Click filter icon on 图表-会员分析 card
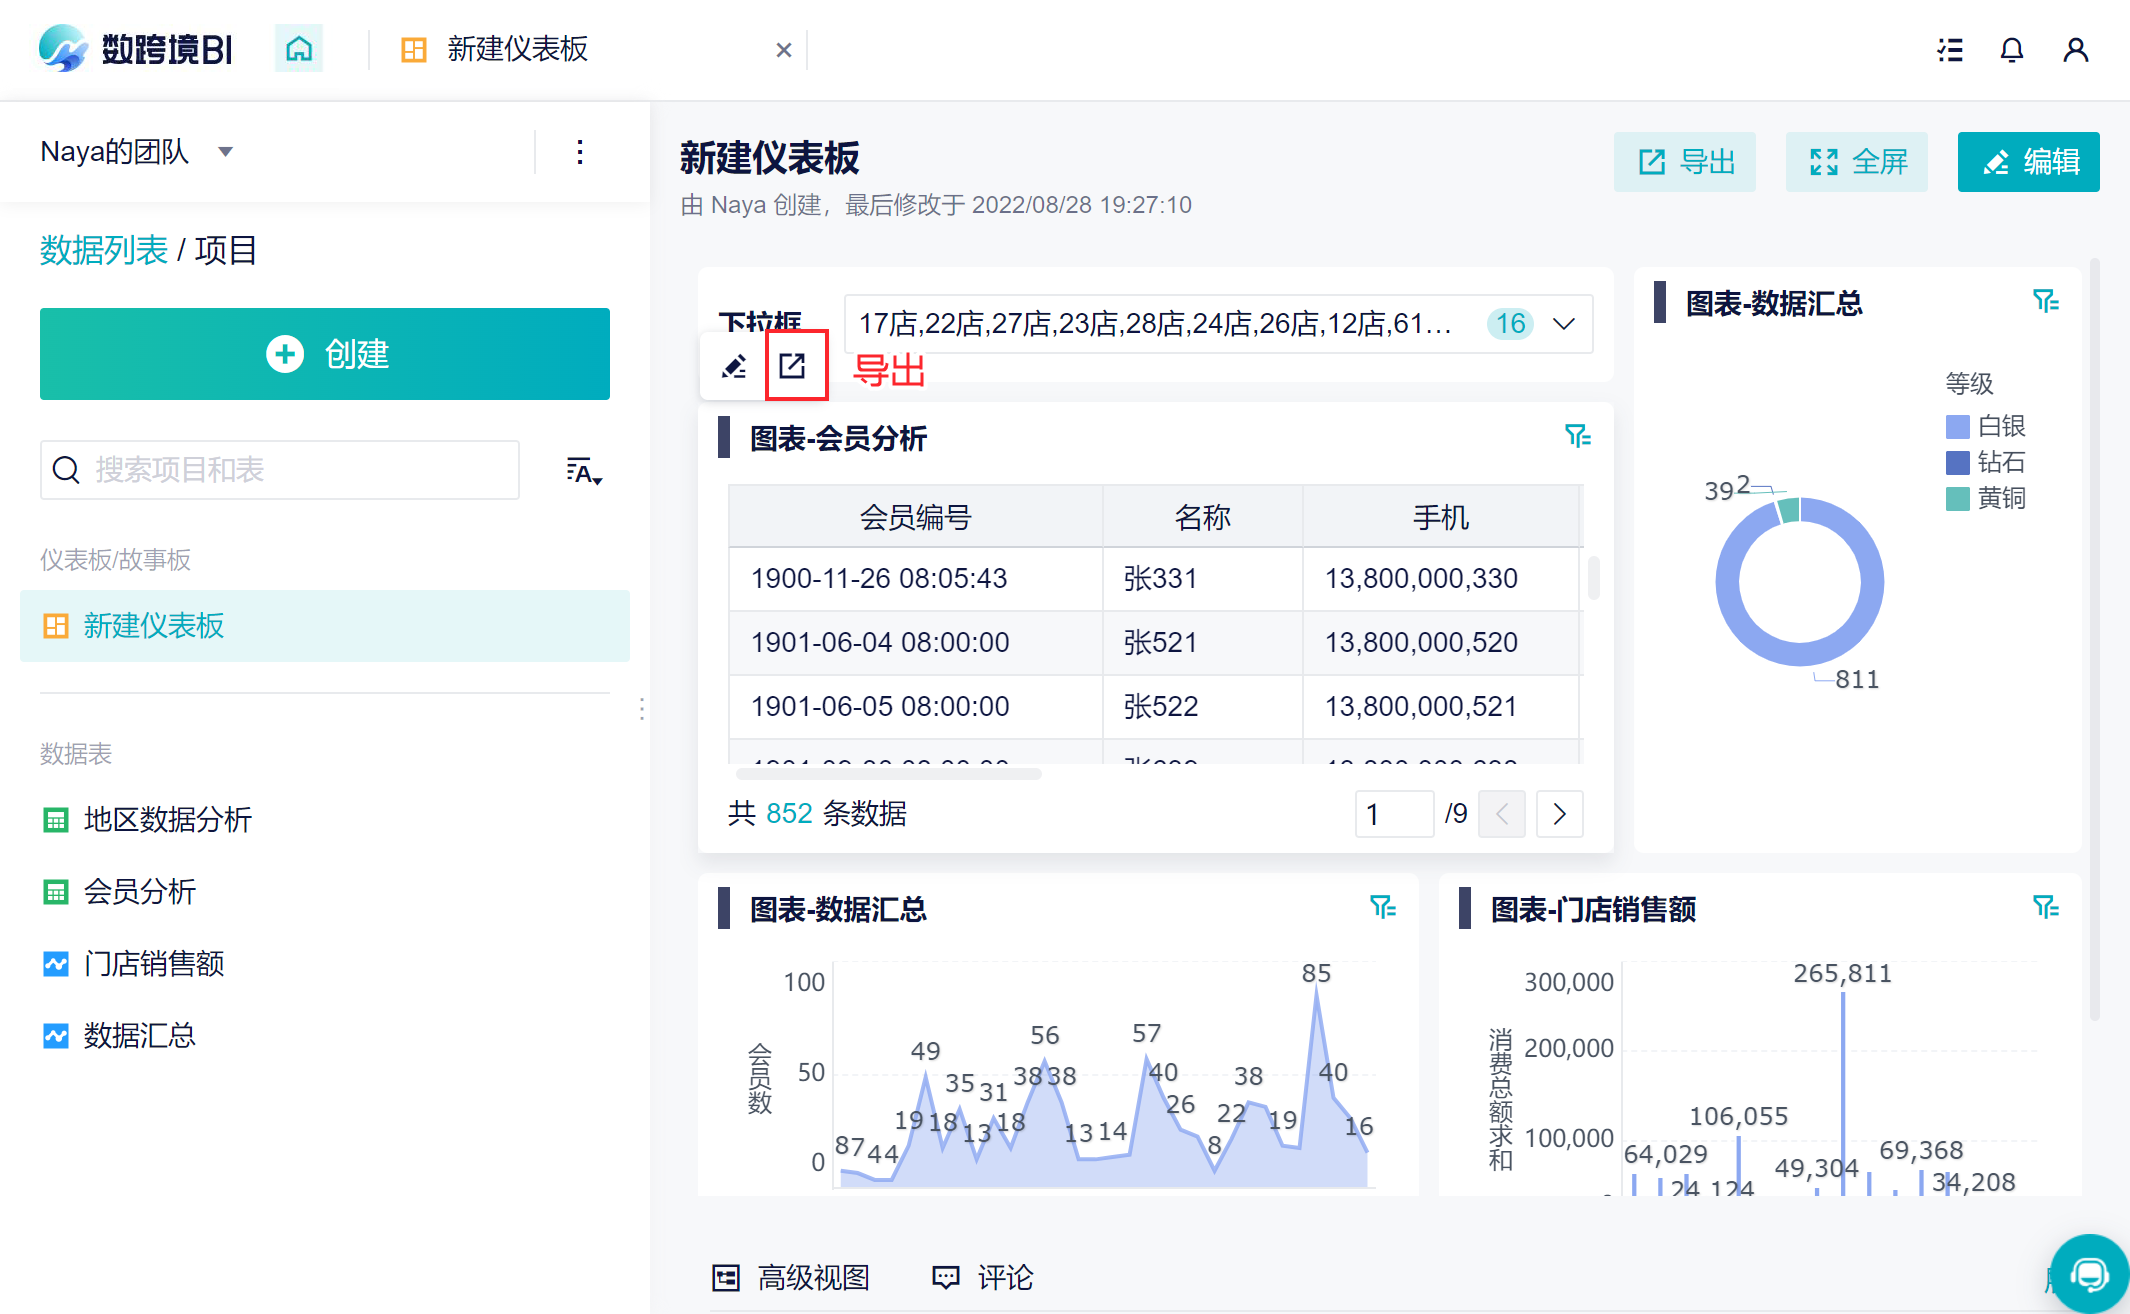Viewport: 2130px width, 1314px height. pos(1577,436)
